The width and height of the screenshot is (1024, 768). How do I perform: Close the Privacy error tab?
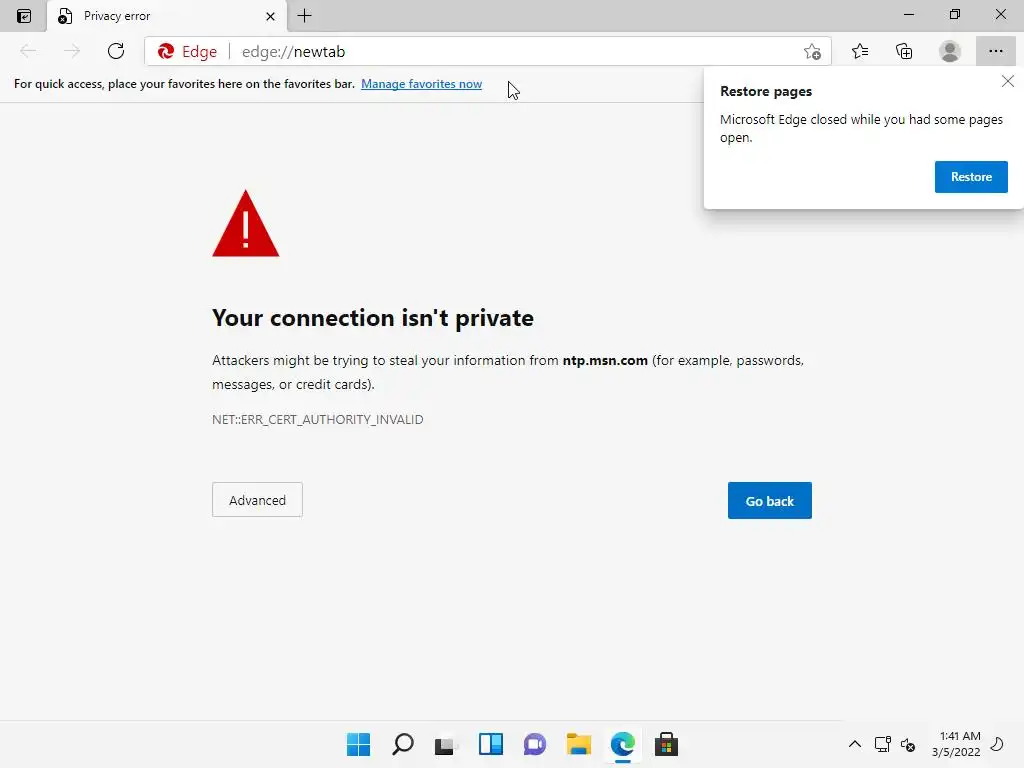tap(270, 16)
